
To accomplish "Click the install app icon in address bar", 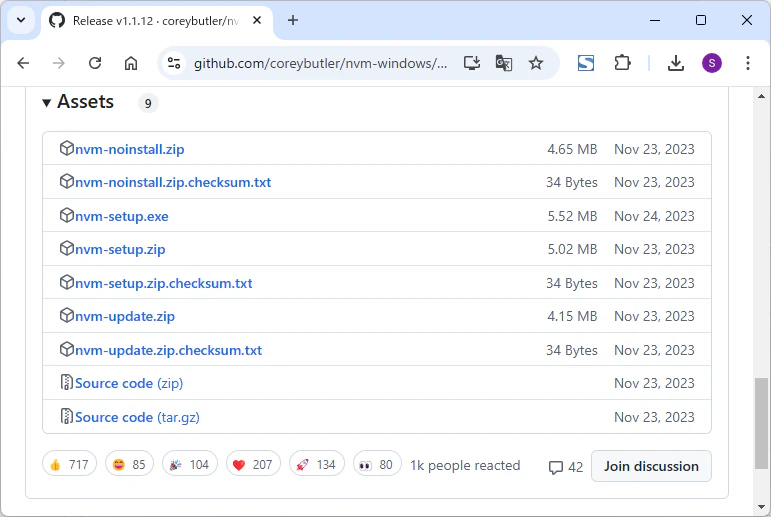I will [472, 63].
